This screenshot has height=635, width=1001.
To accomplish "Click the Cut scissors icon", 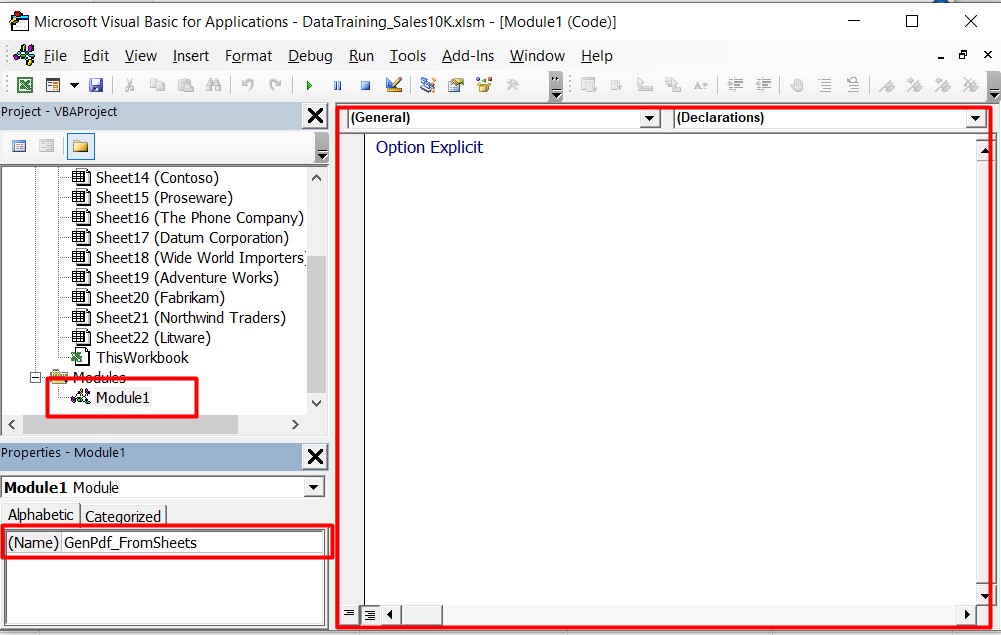I will [129, 85].
